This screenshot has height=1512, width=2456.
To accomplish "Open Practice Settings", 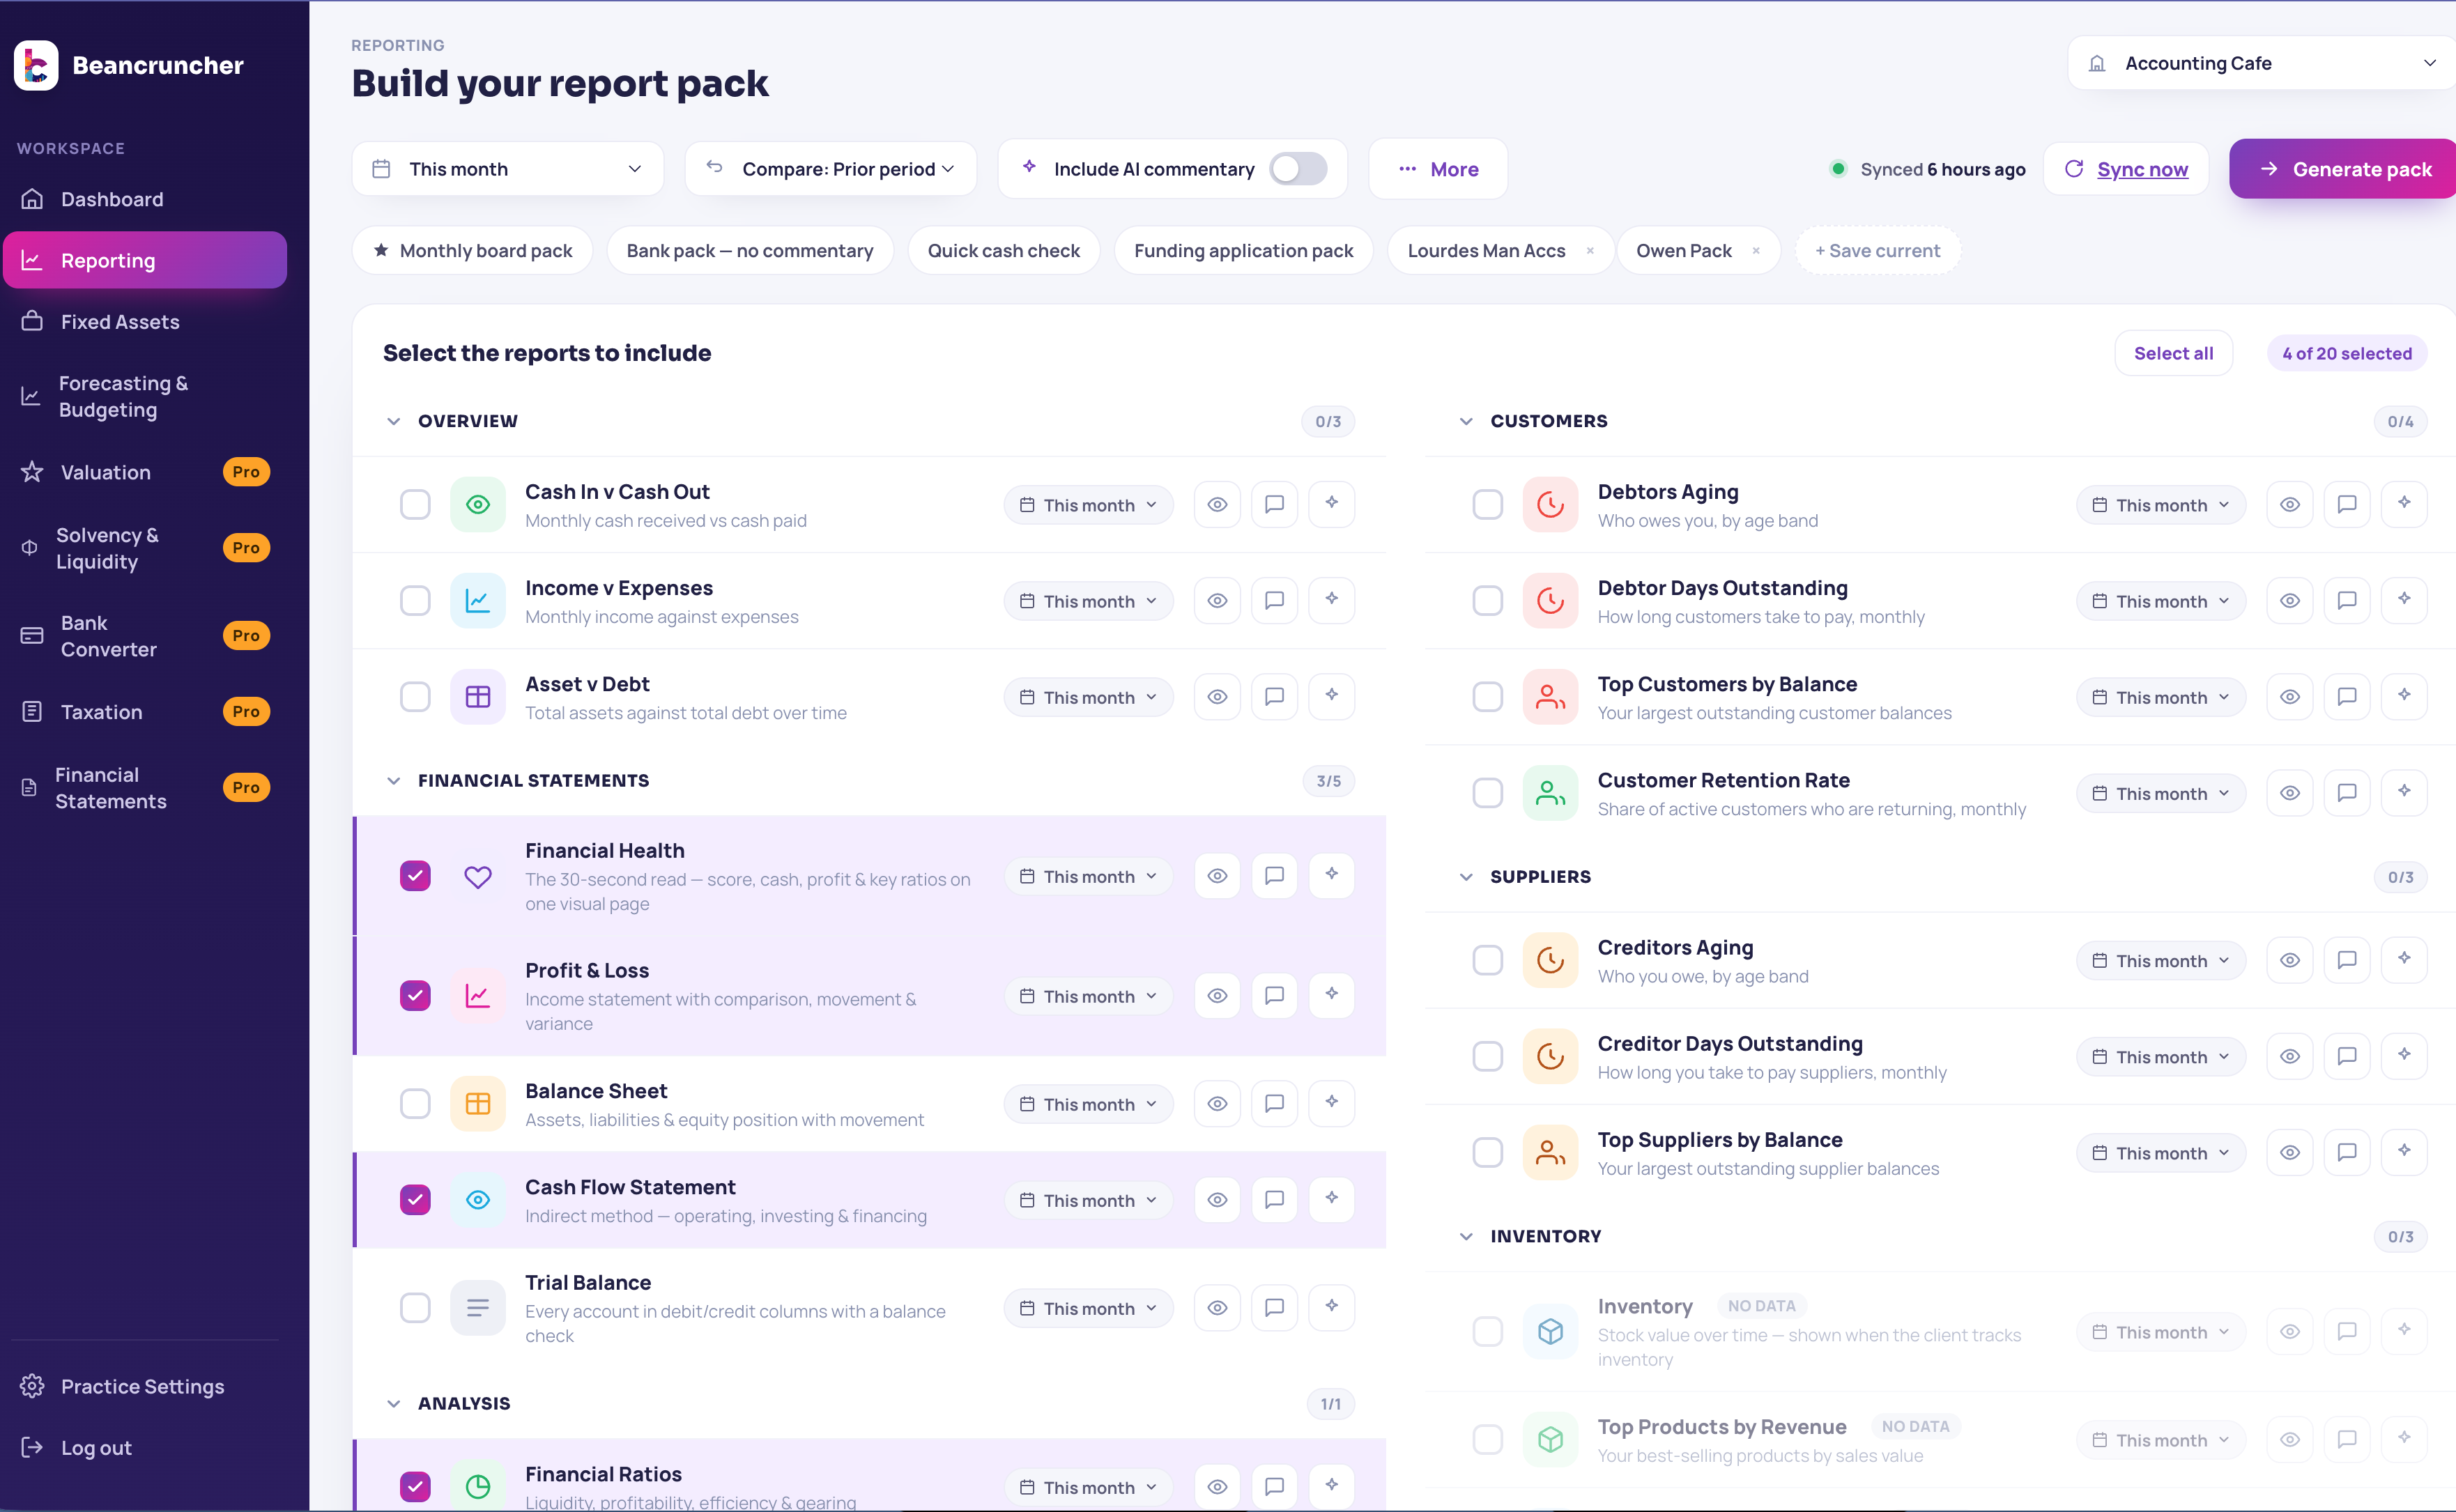I will [x=145, y=1387].
